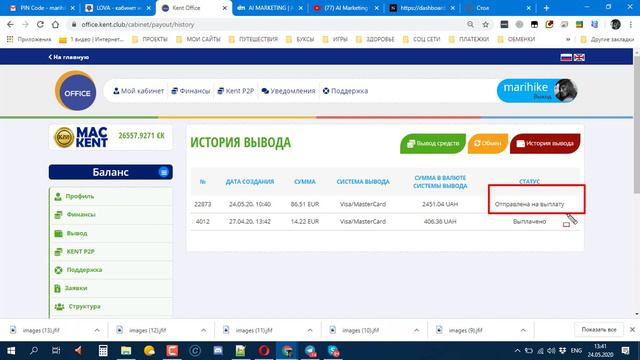This screenshot has width=640, height=360.
Task: Click the red История вывода button
Action: (x=545, y=143)
